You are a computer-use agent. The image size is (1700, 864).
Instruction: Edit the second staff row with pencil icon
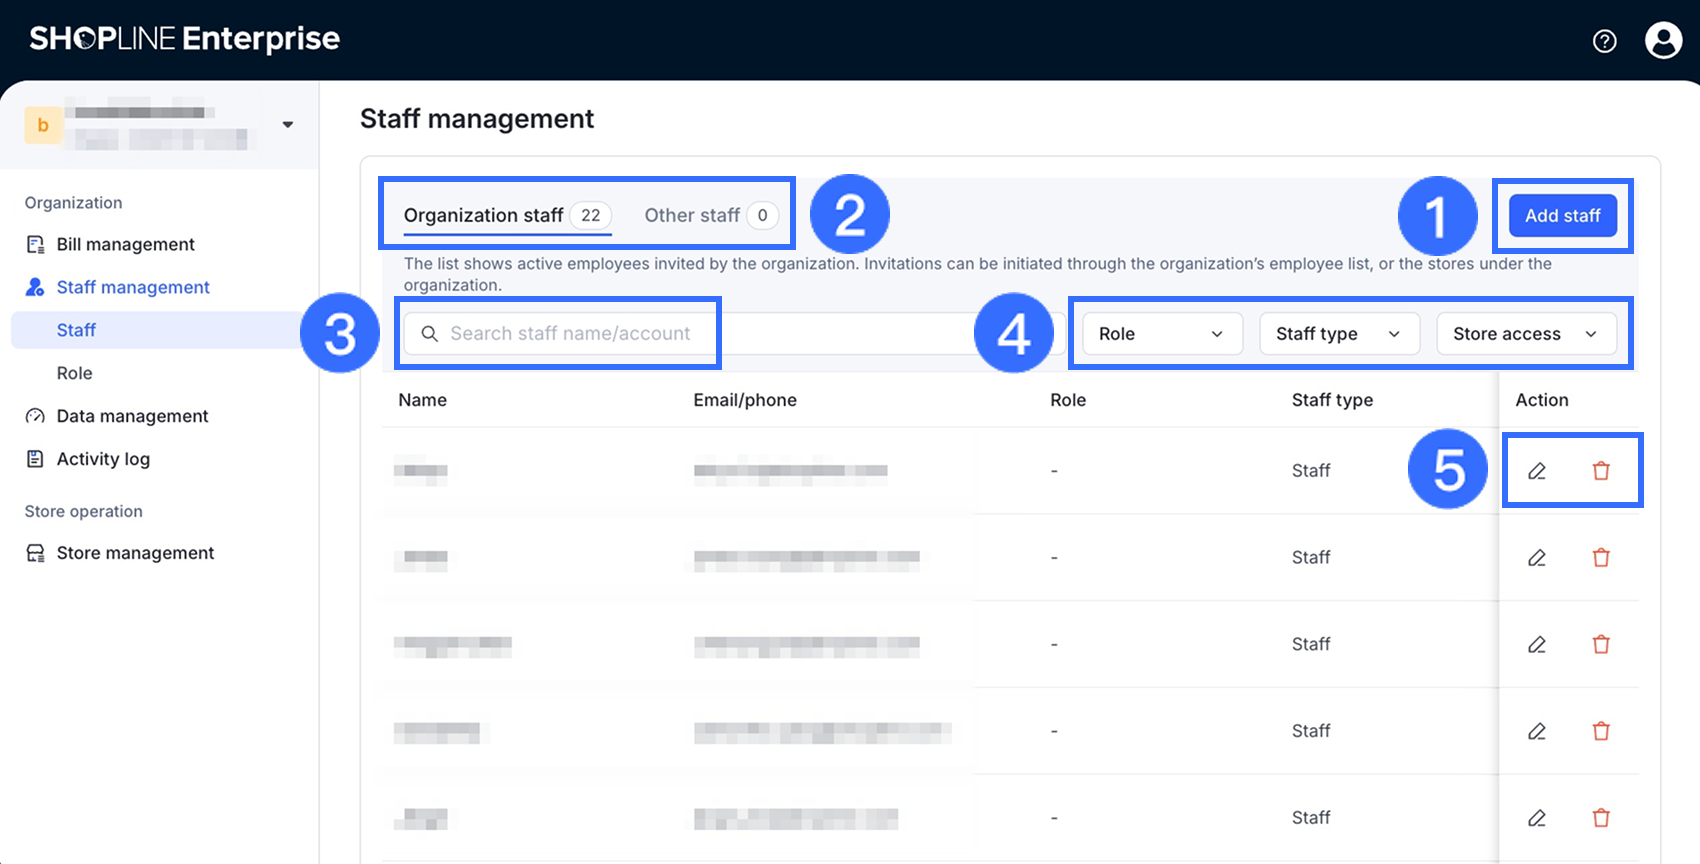tap(1537, 558)
